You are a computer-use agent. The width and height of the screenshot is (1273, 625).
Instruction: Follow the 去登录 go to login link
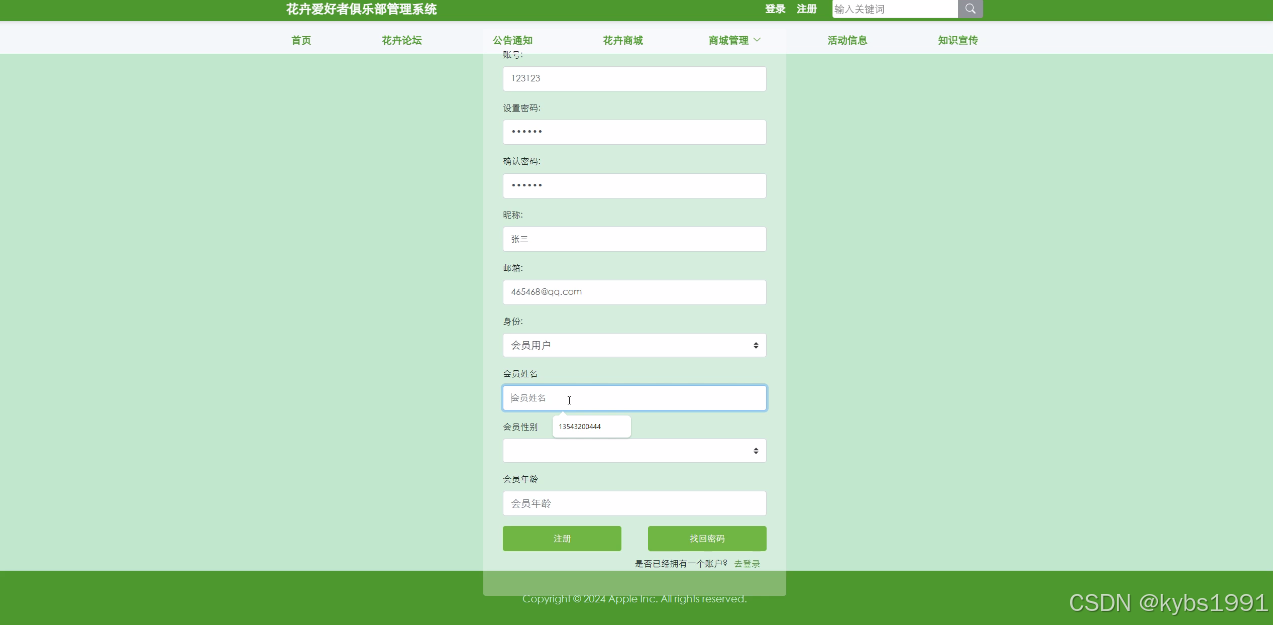747,564
